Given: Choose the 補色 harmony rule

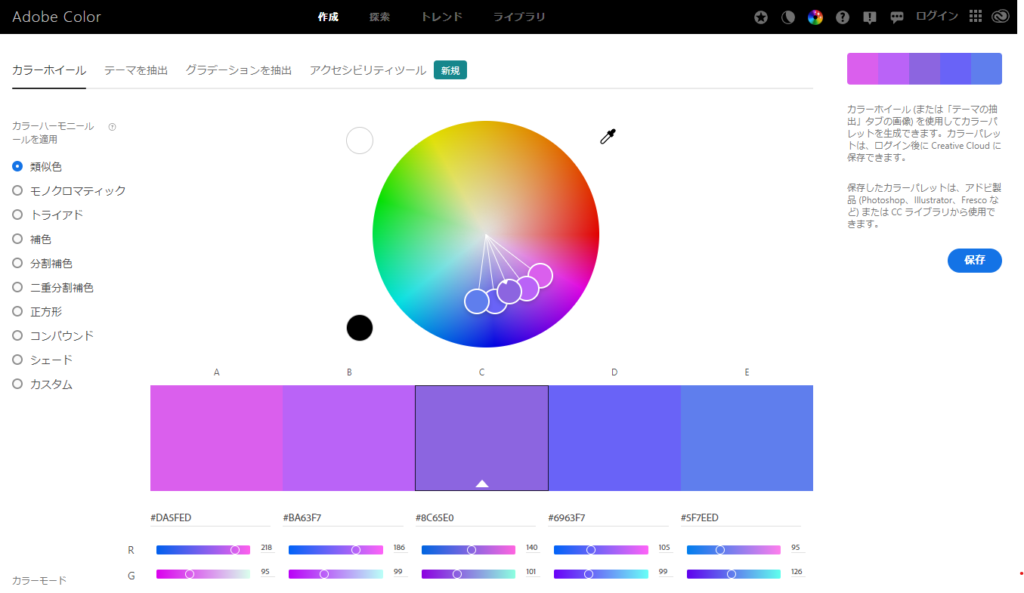Looking at the screenshot, I should [x=17, y=239].
